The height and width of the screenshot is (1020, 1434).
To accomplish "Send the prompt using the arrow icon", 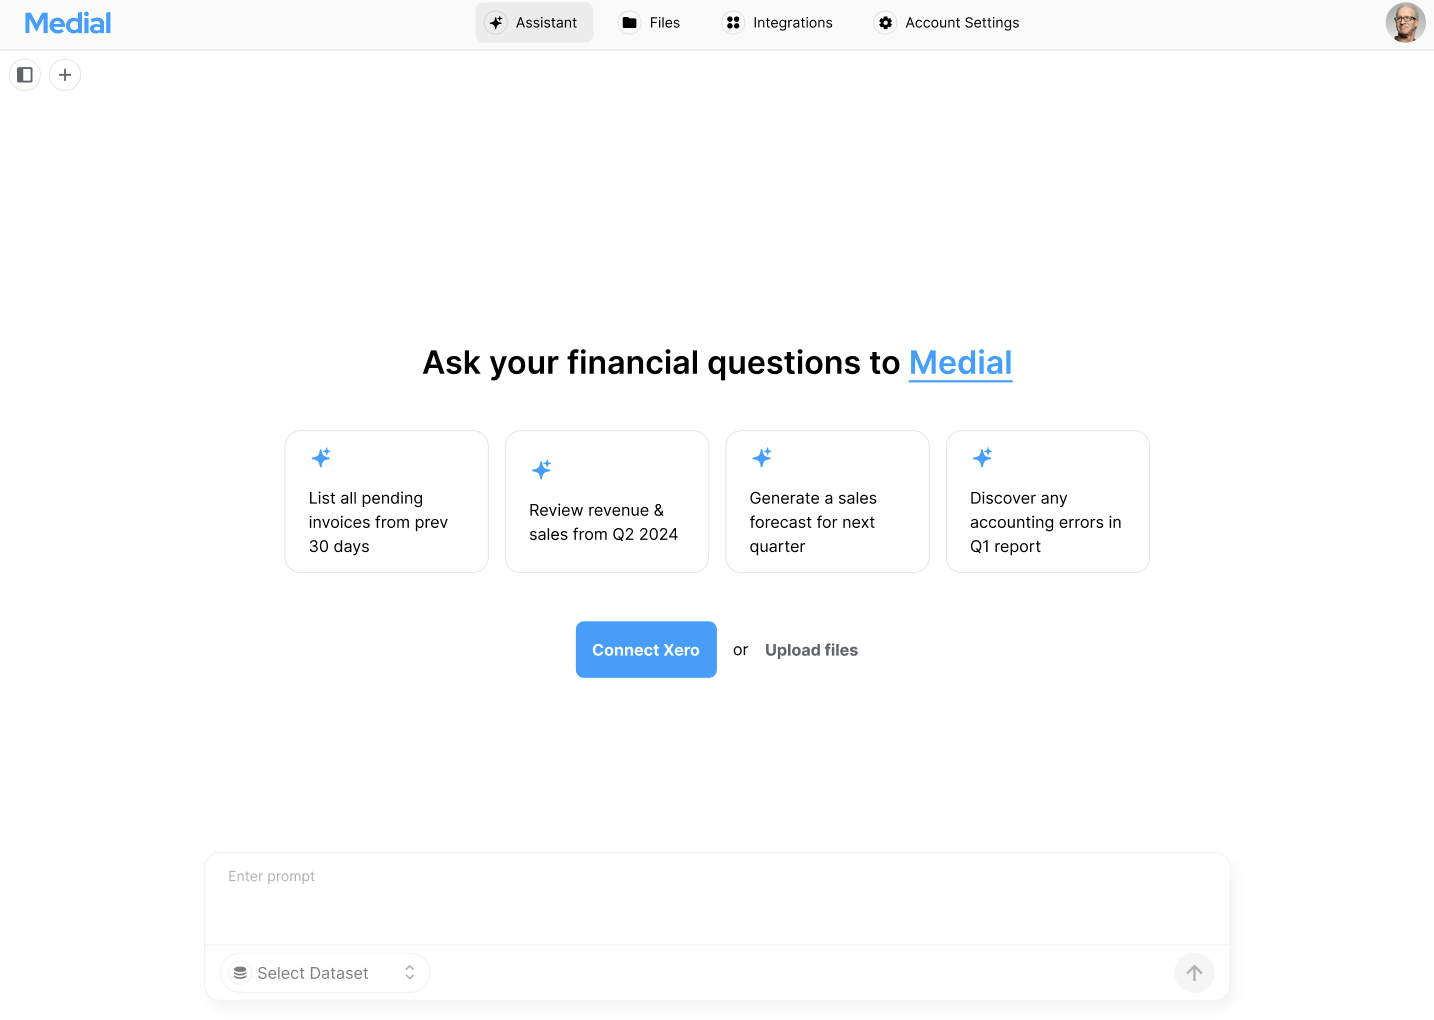I will point(1194,972).
